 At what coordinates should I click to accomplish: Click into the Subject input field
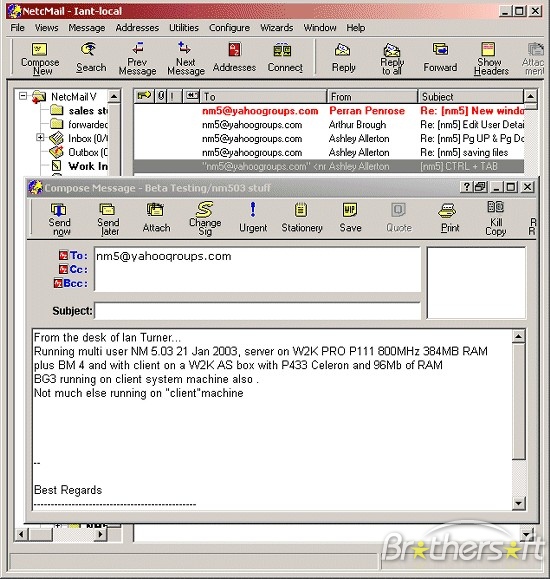click(257, 311)
